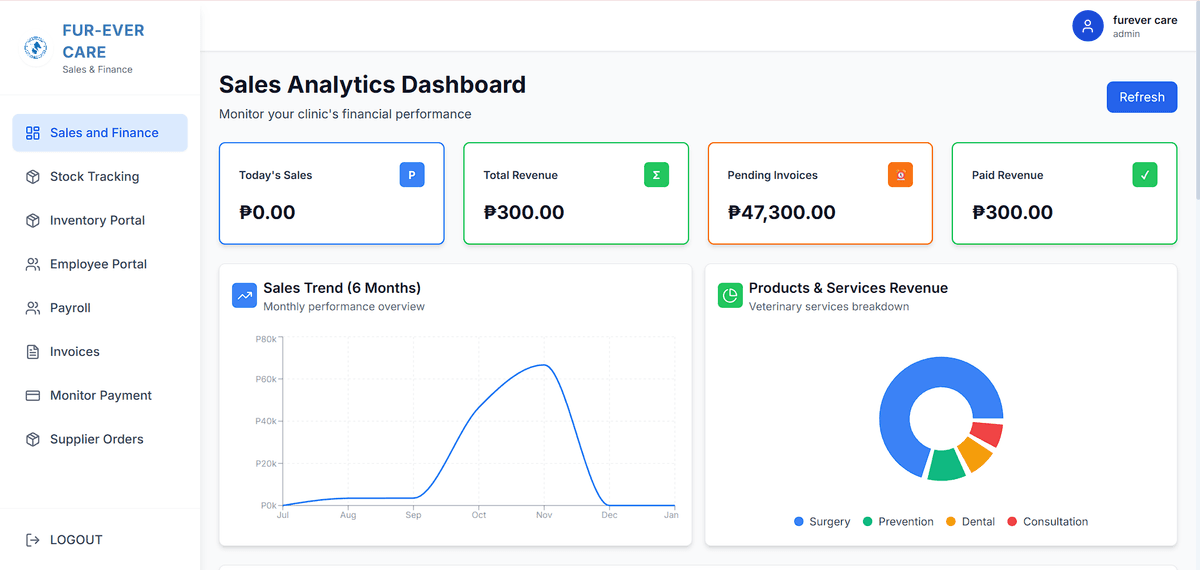The height and width of the screenshot is (570, 1200).
Task: Click the peso icon on Today's Sales
Action: click(412, 175)
